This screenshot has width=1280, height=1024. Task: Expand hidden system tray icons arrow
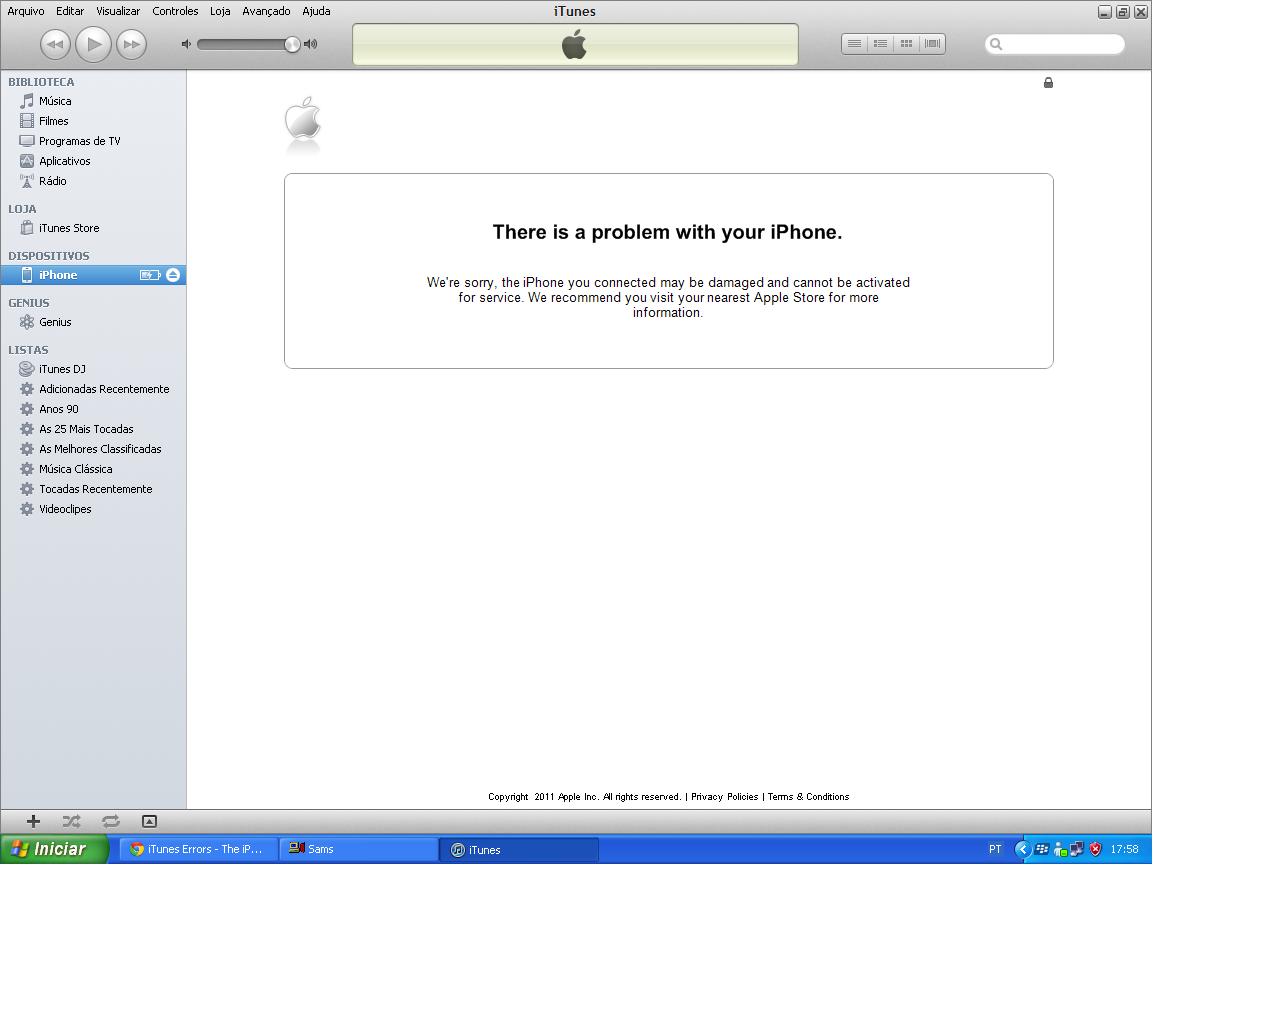point(1022,849)
